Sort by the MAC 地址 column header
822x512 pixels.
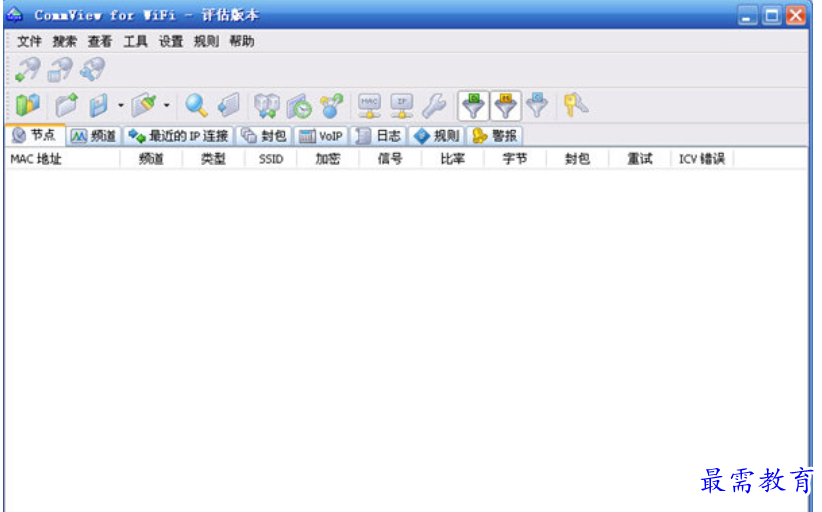(63, 159)
